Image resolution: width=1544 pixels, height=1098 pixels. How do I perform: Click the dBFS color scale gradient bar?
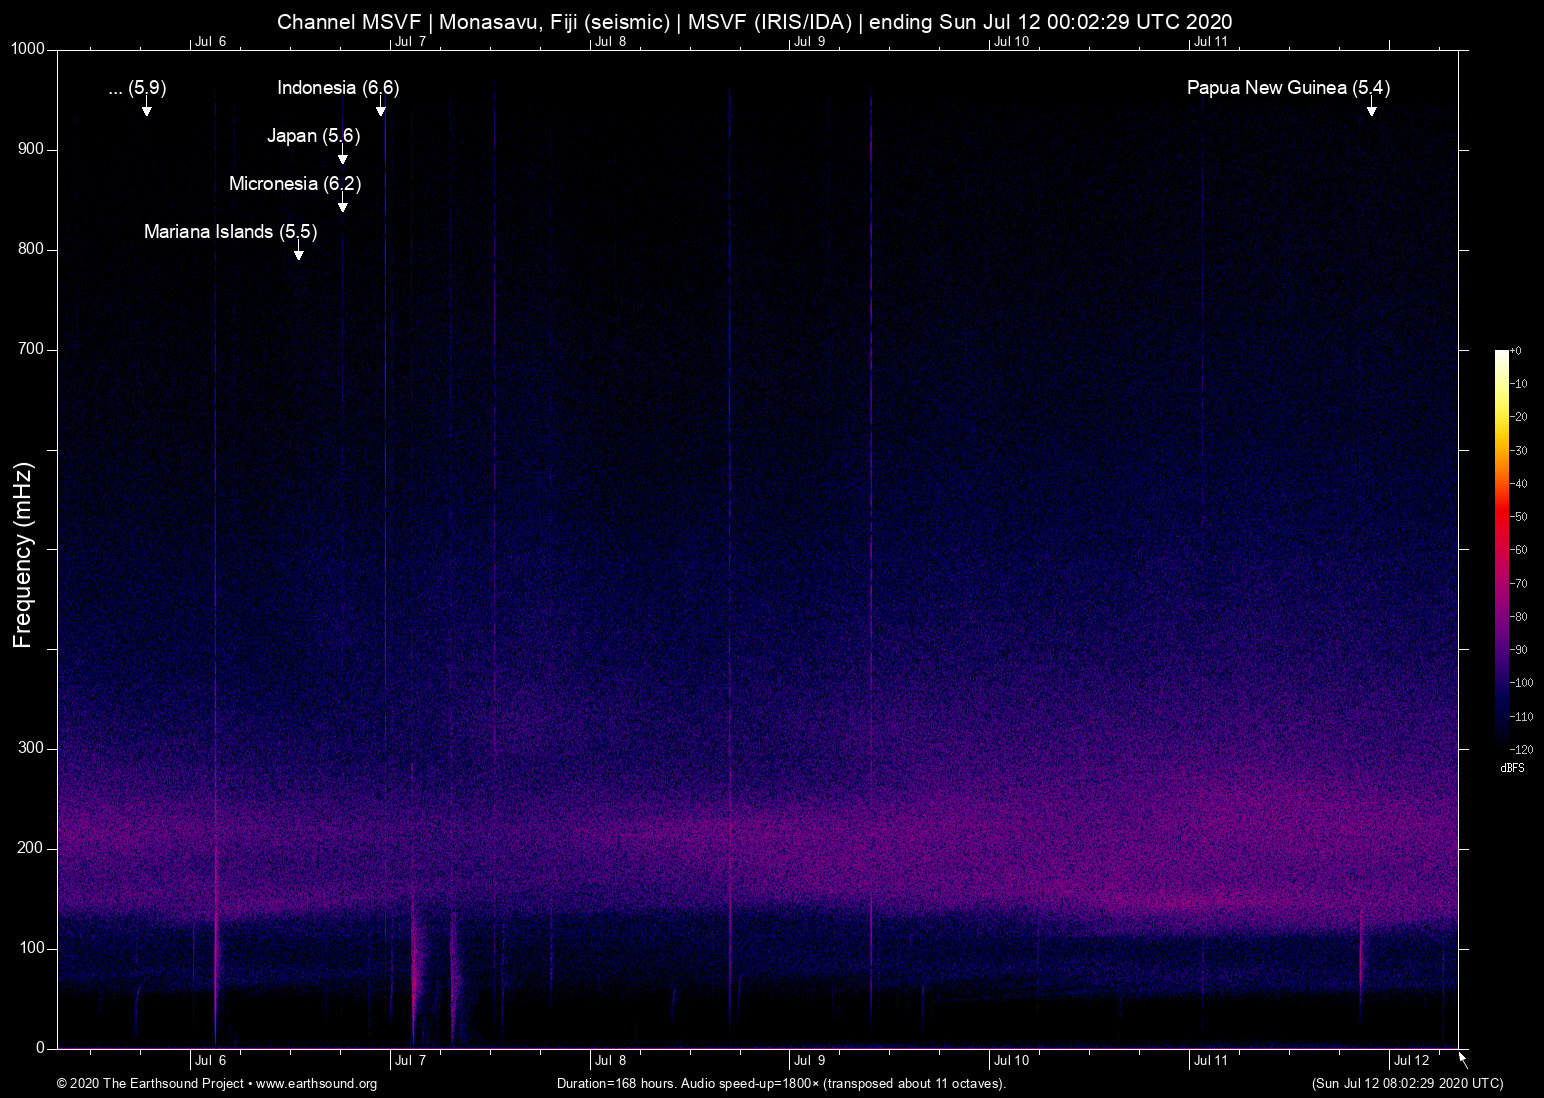click(1501, 549)
